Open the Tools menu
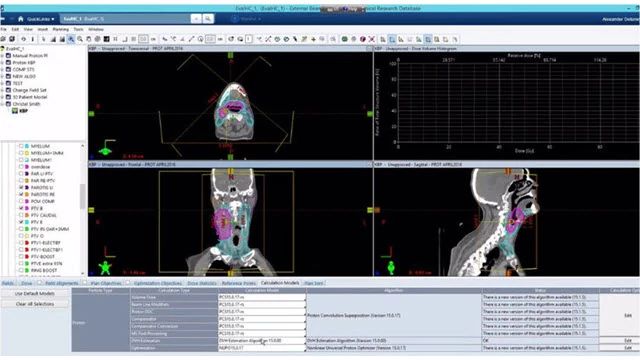Viewport: 640px width, 360px height. point(78,29)
